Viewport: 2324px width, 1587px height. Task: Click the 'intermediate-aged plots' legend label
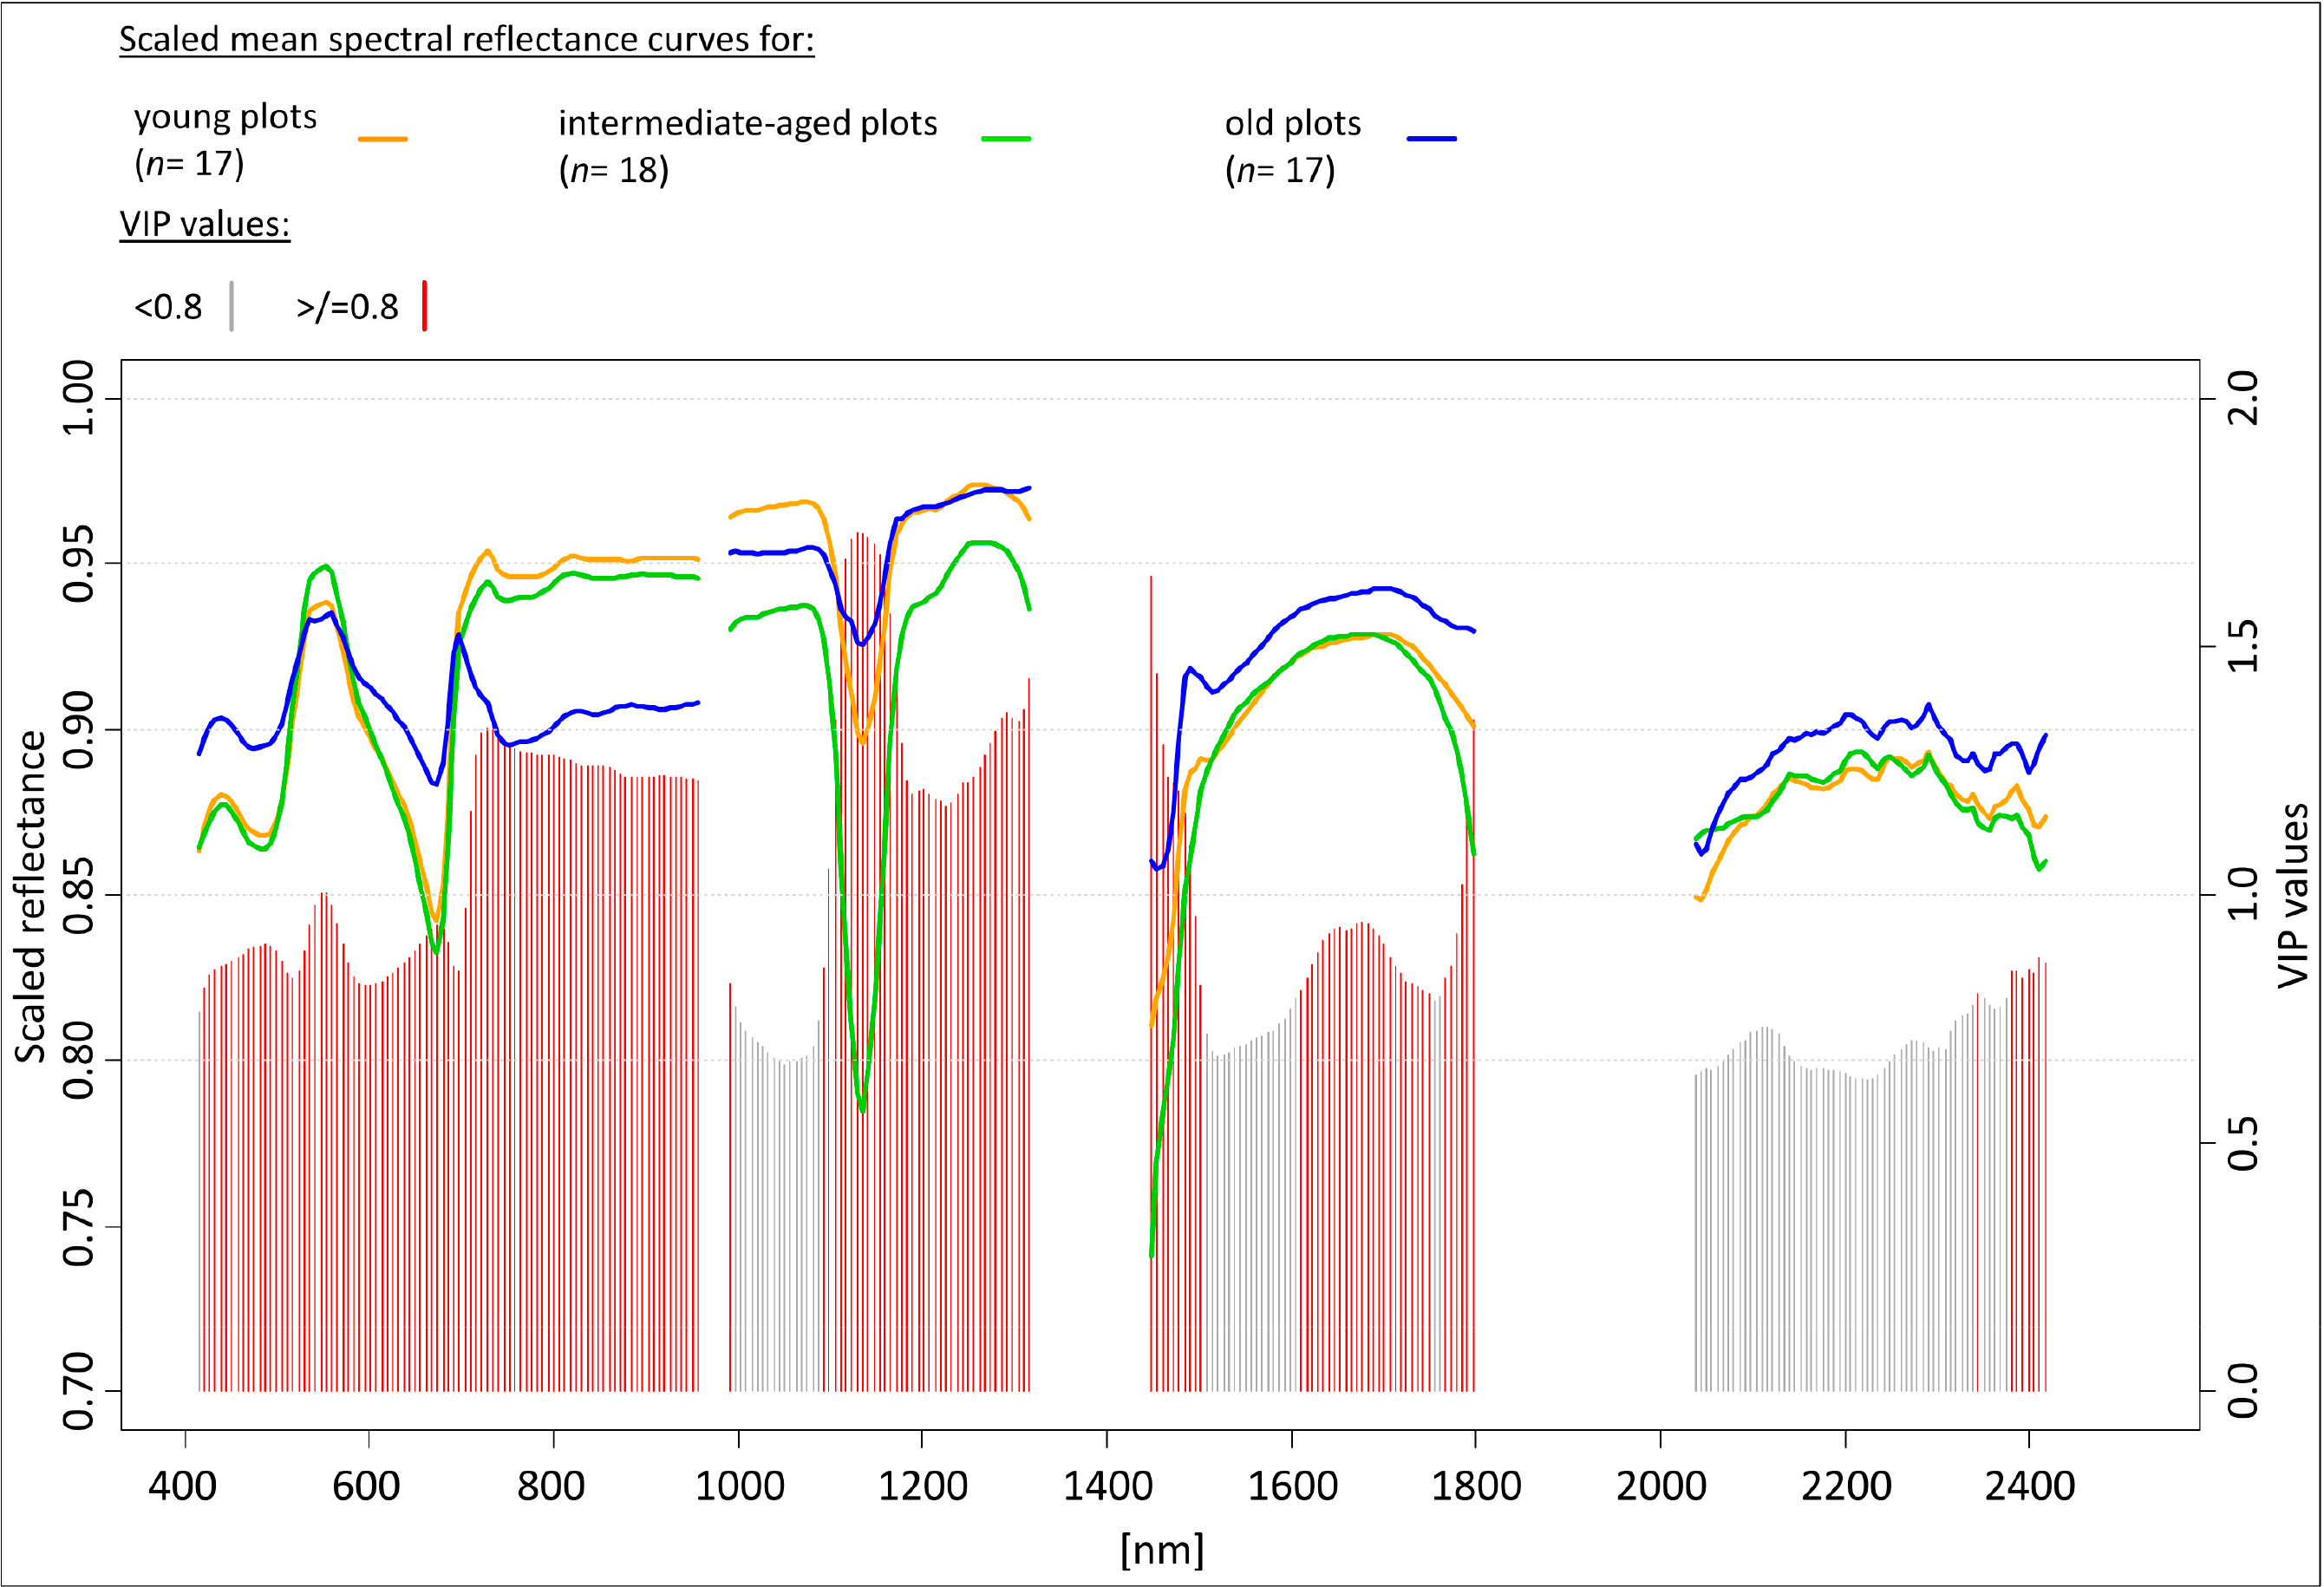tap(747, 124)
